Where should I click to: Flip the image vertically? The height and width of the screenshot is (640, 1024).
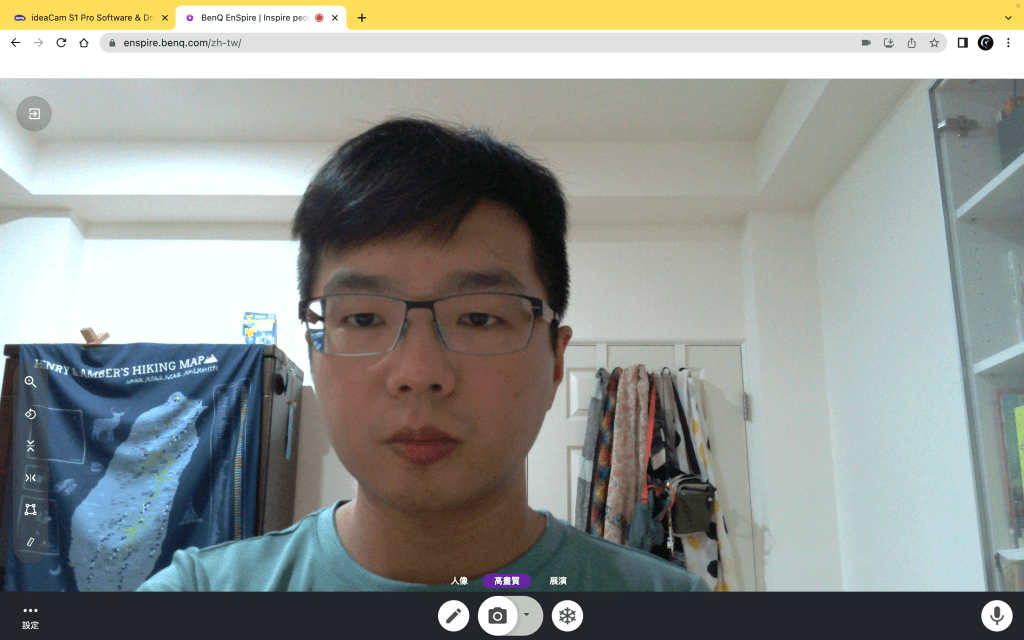(x=31, y=446)
